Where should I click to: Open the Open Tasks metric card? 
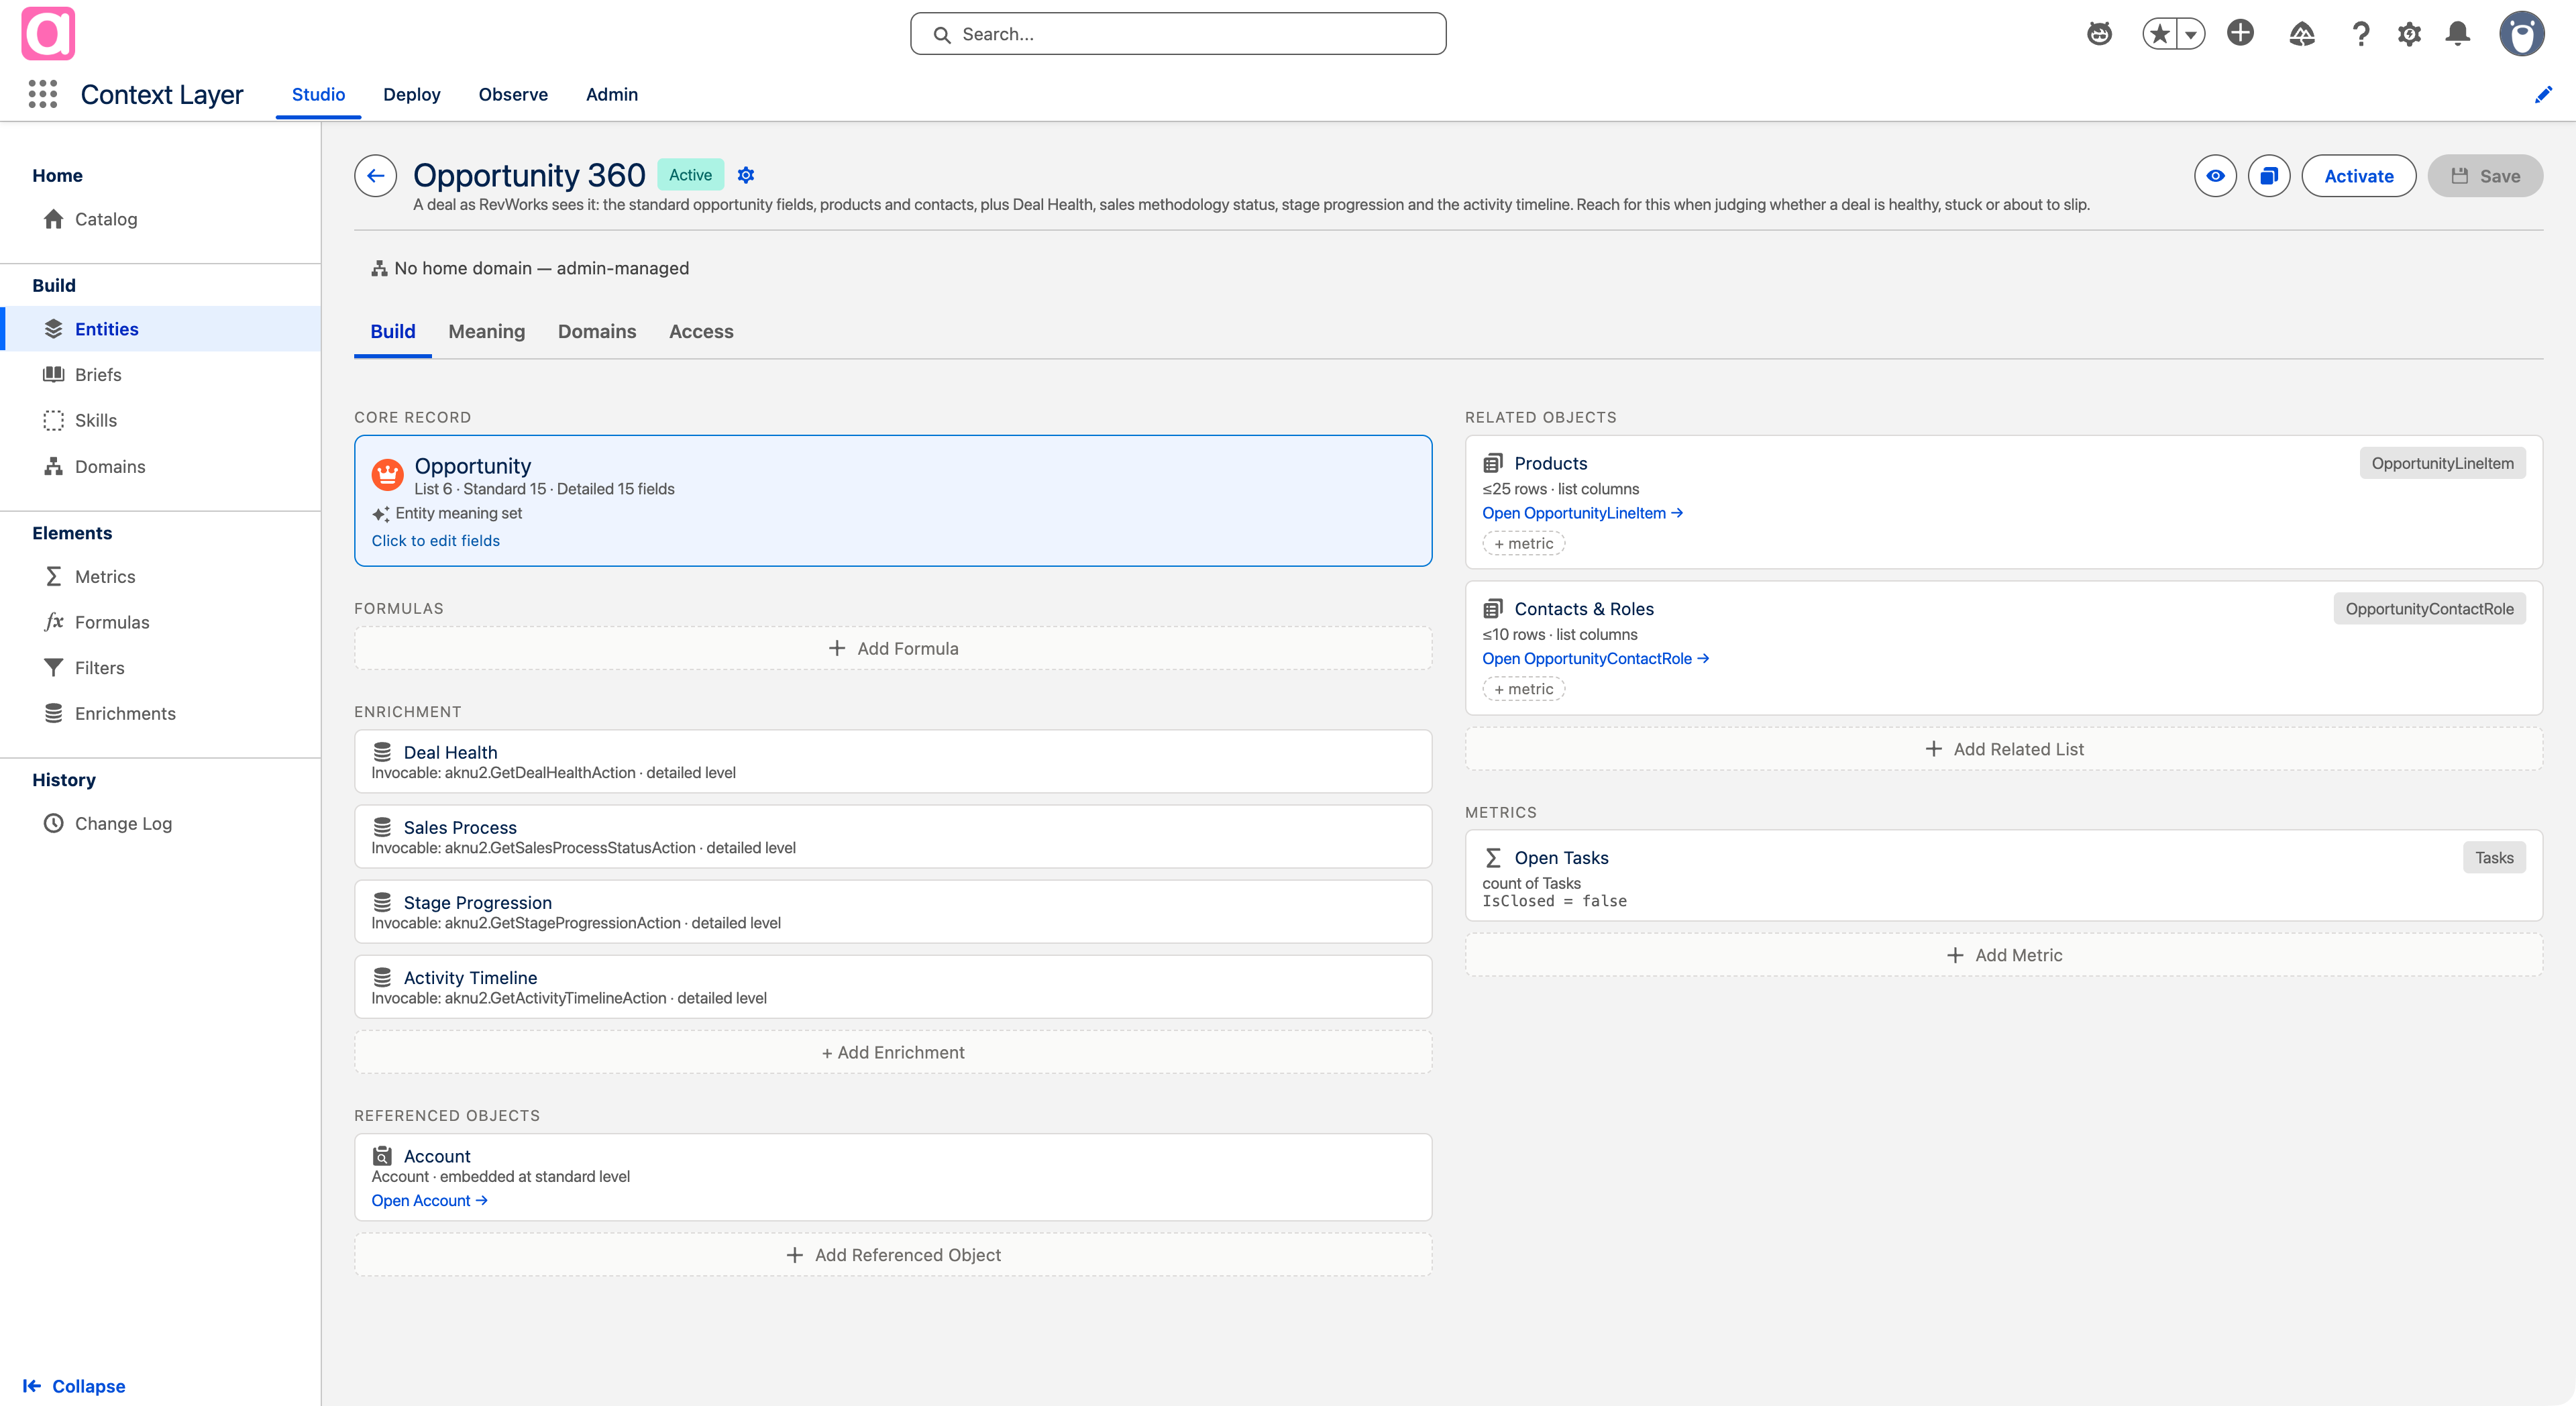2003,875
